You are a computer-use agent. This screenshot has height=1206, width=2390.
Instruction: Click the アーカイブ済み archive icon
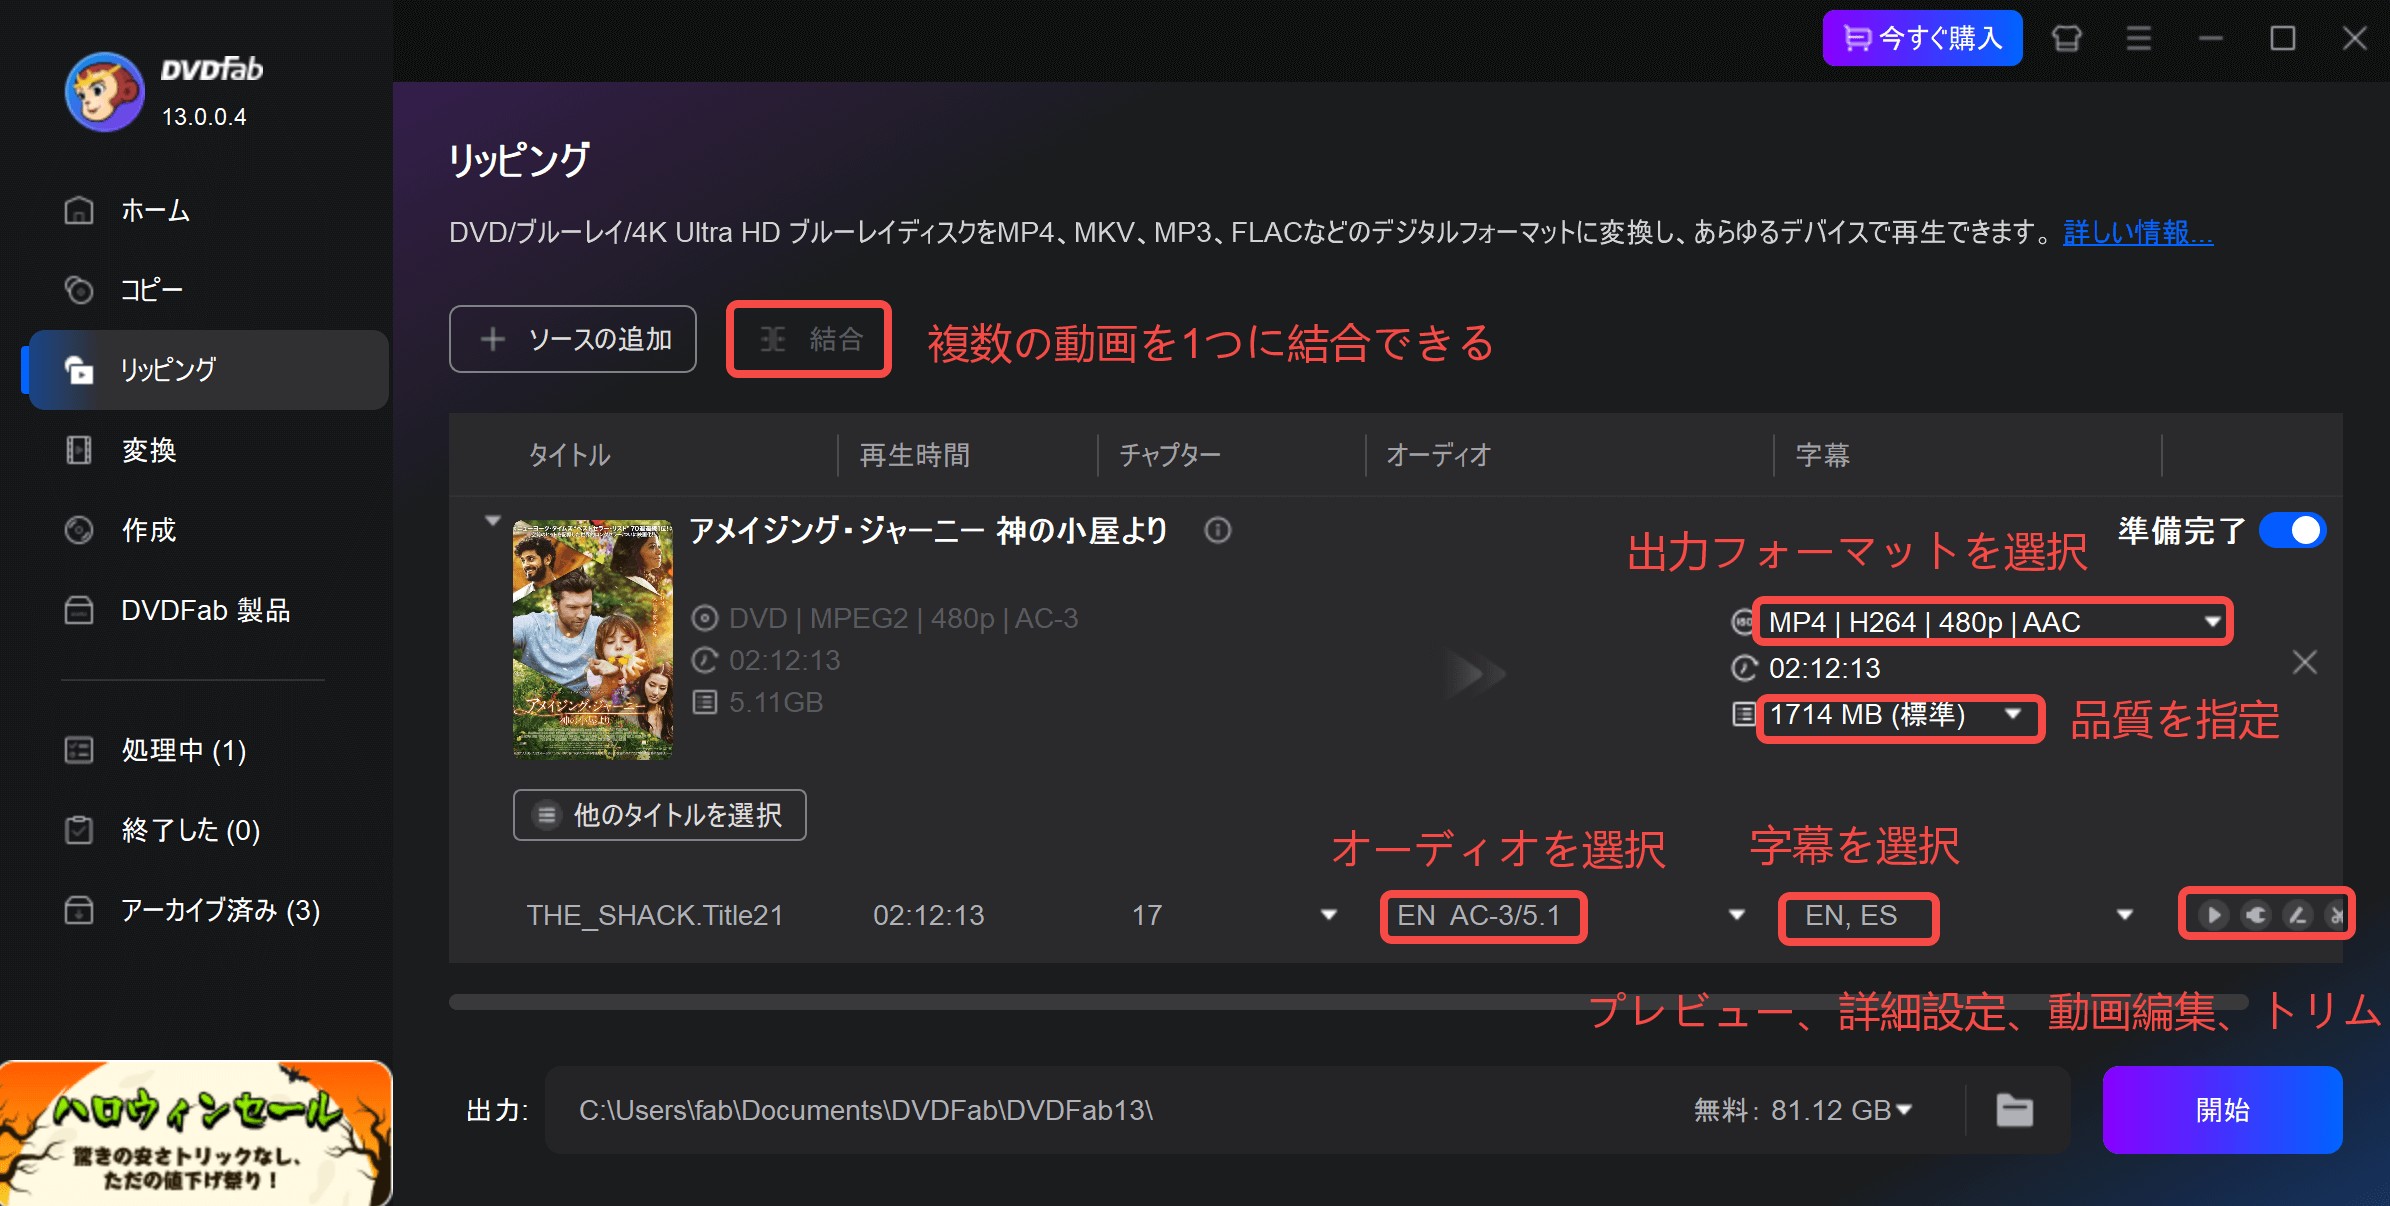click(x=79, y=910)
